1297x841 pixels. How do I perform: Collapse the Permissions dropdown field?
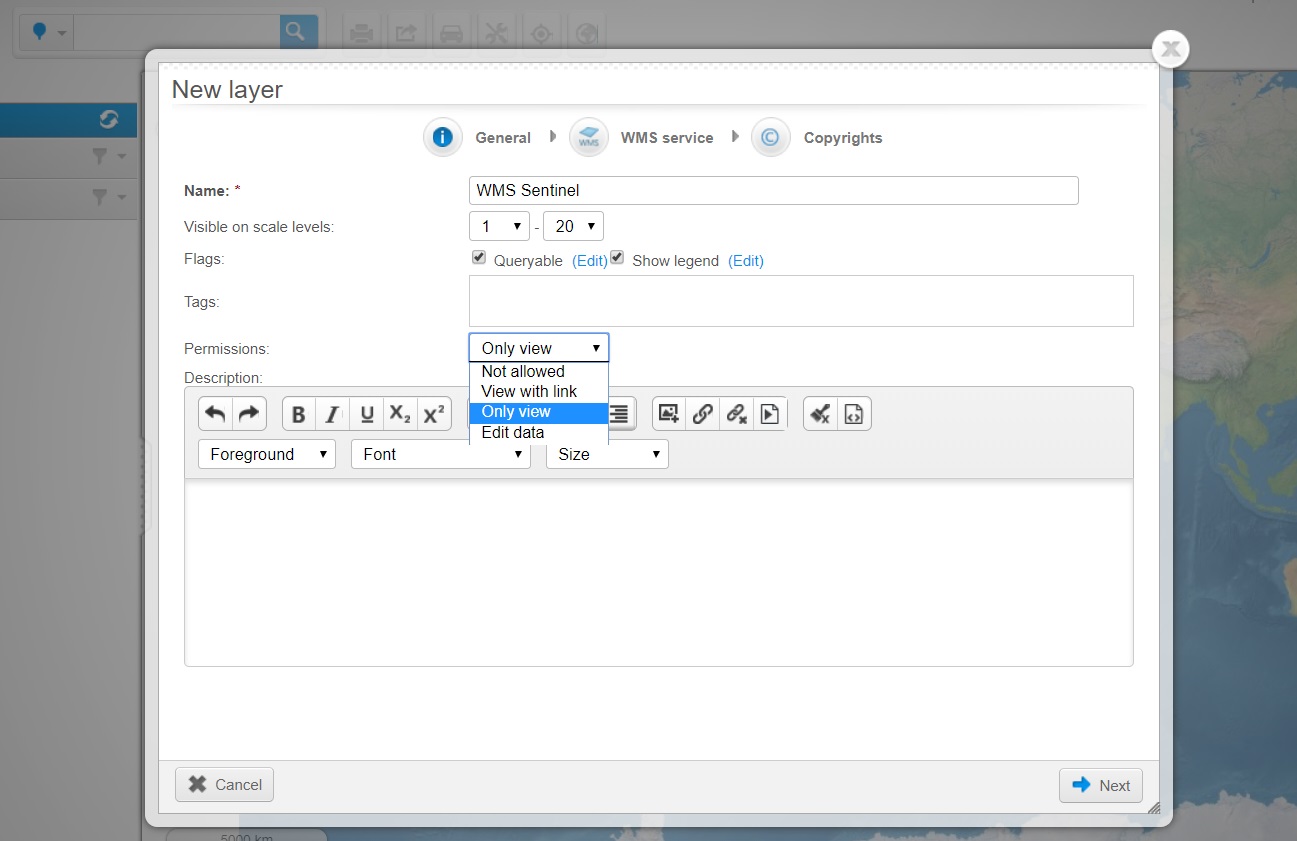(539, 348)
